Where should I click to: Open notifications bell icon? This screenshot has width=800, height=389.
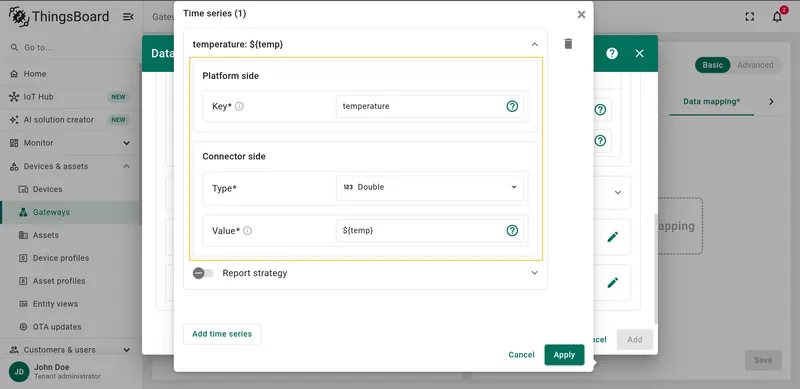777,17
